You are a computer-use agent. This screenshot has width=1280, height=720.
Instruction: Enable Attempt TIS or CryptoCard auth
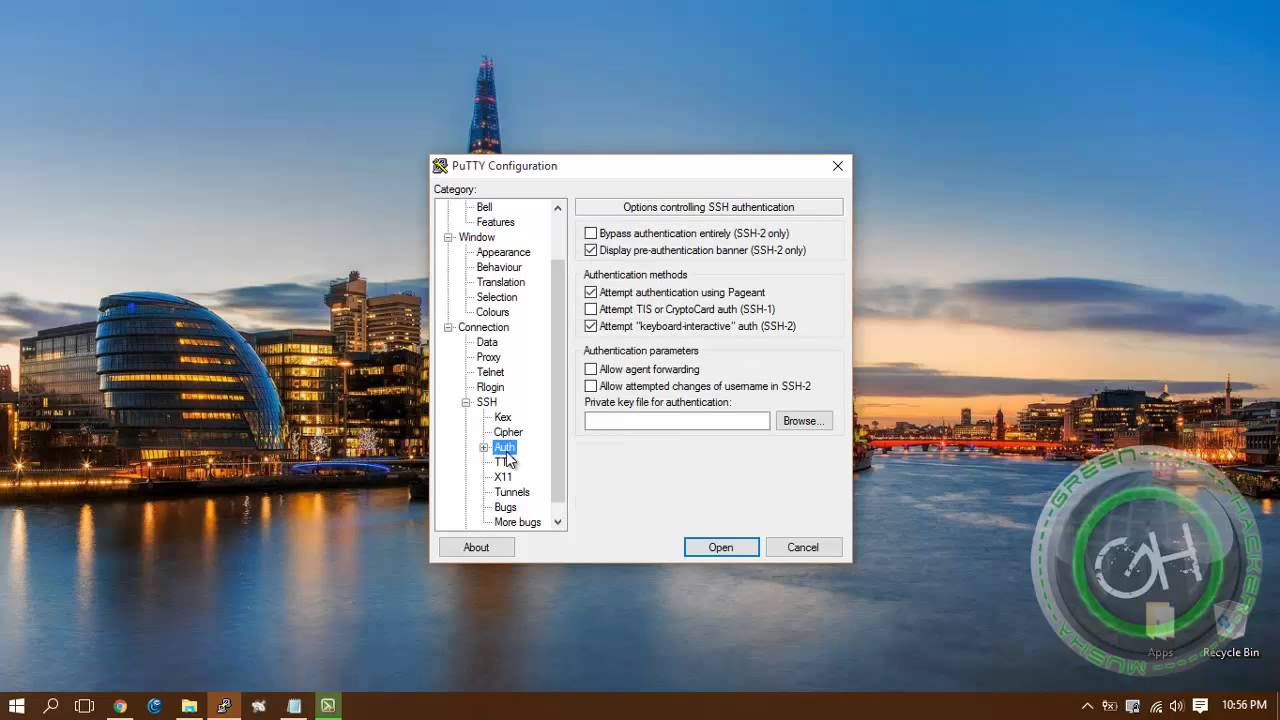pyautogui.click(x=591, y=309)
